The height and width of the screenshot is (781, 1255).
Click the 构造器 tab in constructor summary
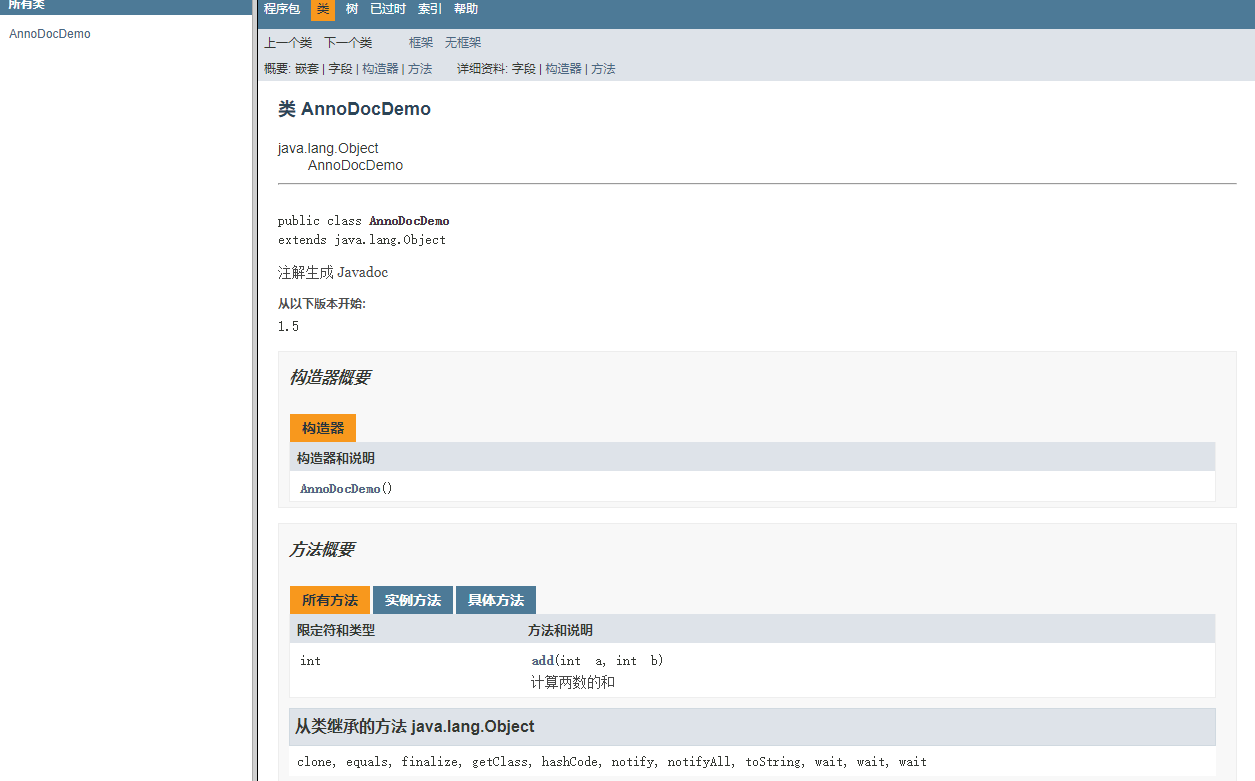tap(323, 428)
